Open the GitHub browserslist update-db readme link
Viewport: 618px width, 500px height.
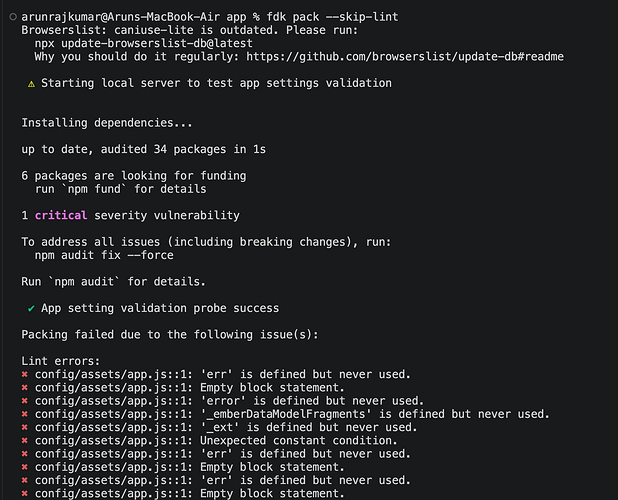click(x=450, y=57)
